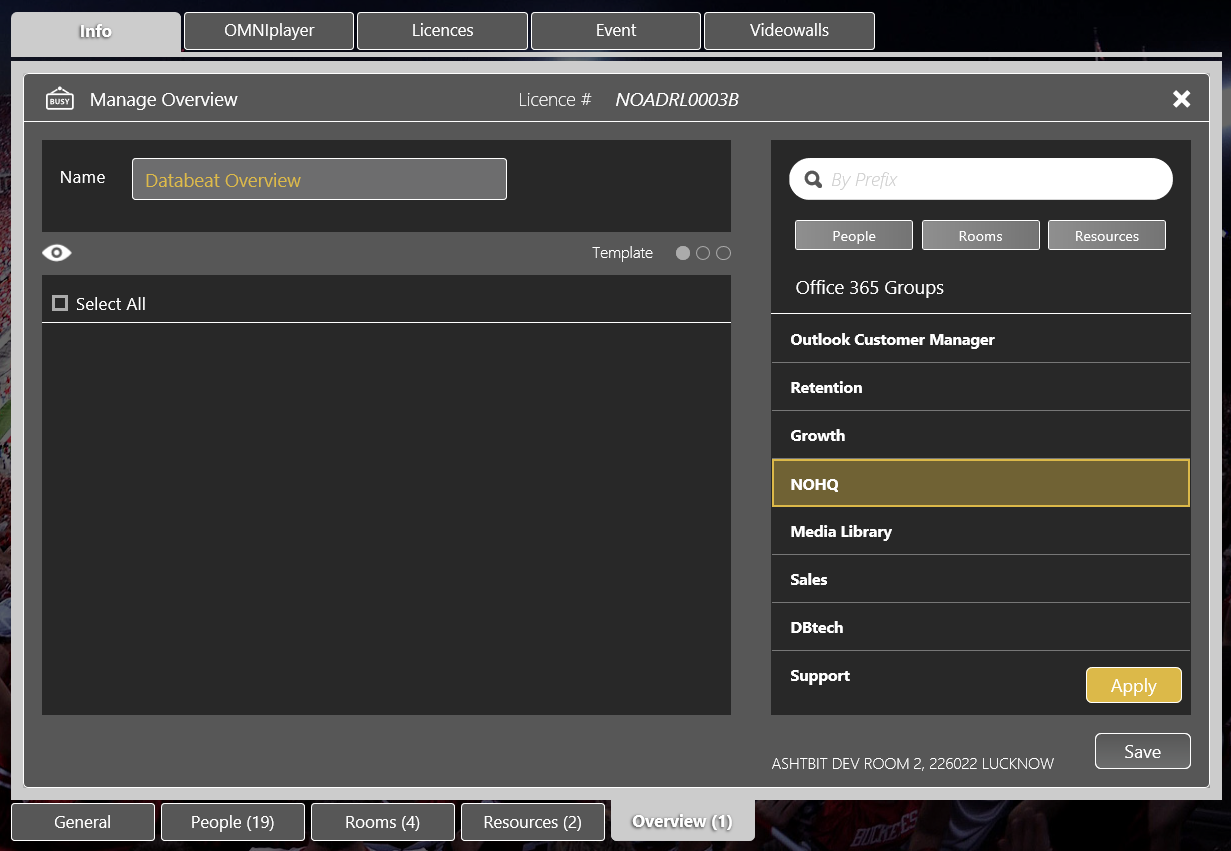Select Outlook Customer Manager group
Image resolution: width=1231 pixels, height=851 pixels.
pyautogui.click(x=981, y=339)
